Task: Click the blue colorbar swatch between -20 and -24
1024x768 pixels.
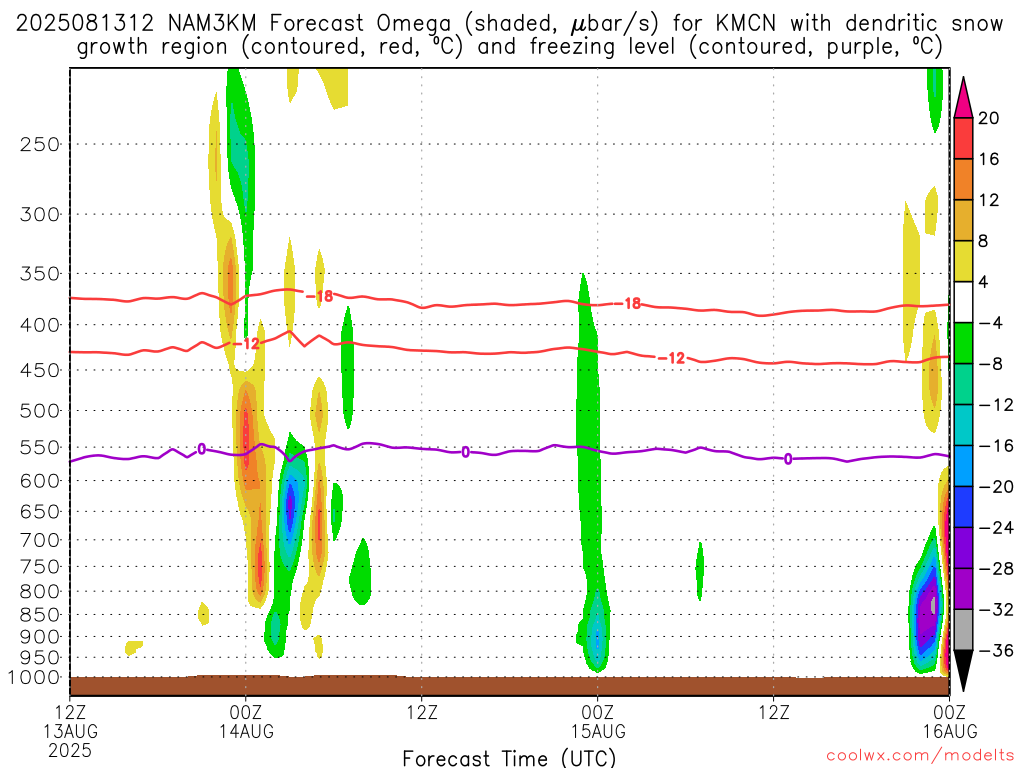Action: click(963, 507)
